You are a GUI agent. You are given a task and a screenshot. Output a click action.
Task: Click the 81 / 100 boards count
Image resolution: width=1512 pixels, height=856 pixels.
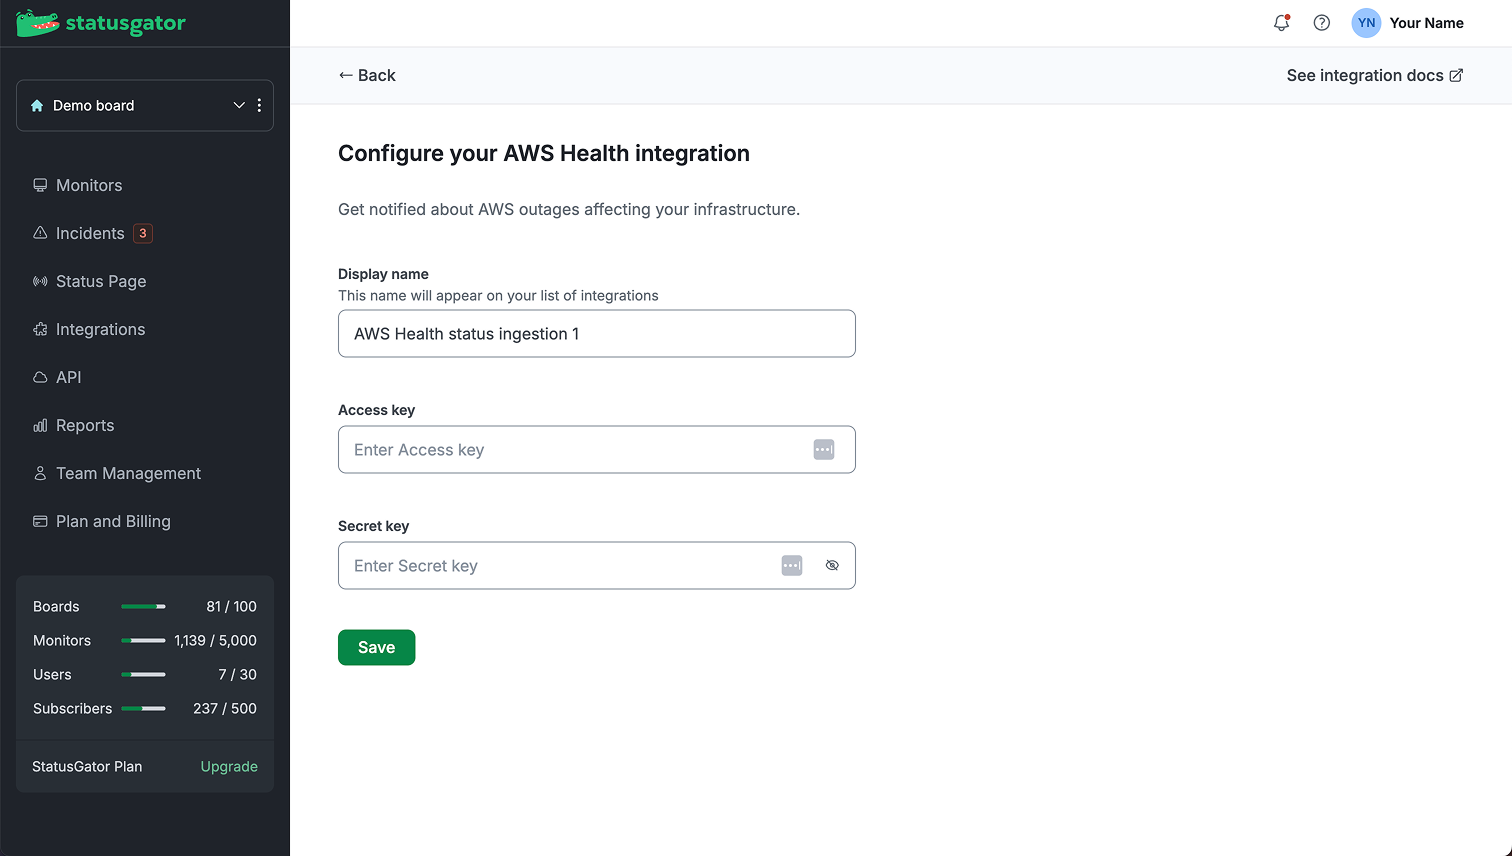[x=231, y=606]
